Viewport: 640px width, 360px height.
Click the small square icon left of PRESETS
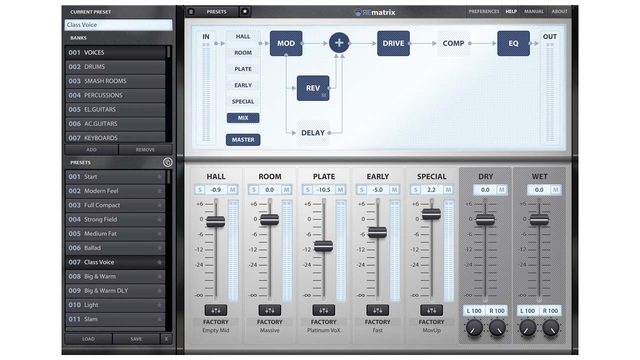[191, 12]
